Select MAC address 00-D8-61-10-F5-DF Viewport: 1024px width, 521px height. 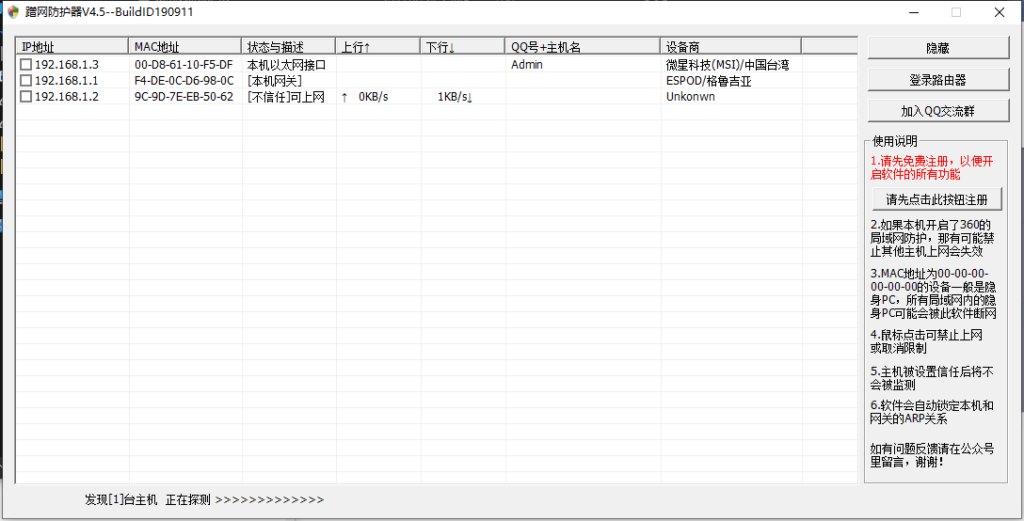pos(184,65)
